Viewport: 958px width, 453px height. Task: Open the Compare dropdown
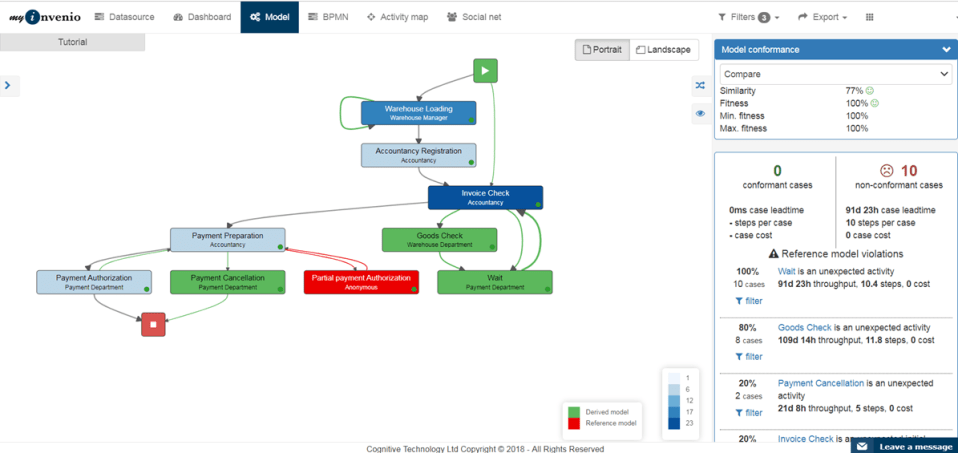(x=835, y=74)
